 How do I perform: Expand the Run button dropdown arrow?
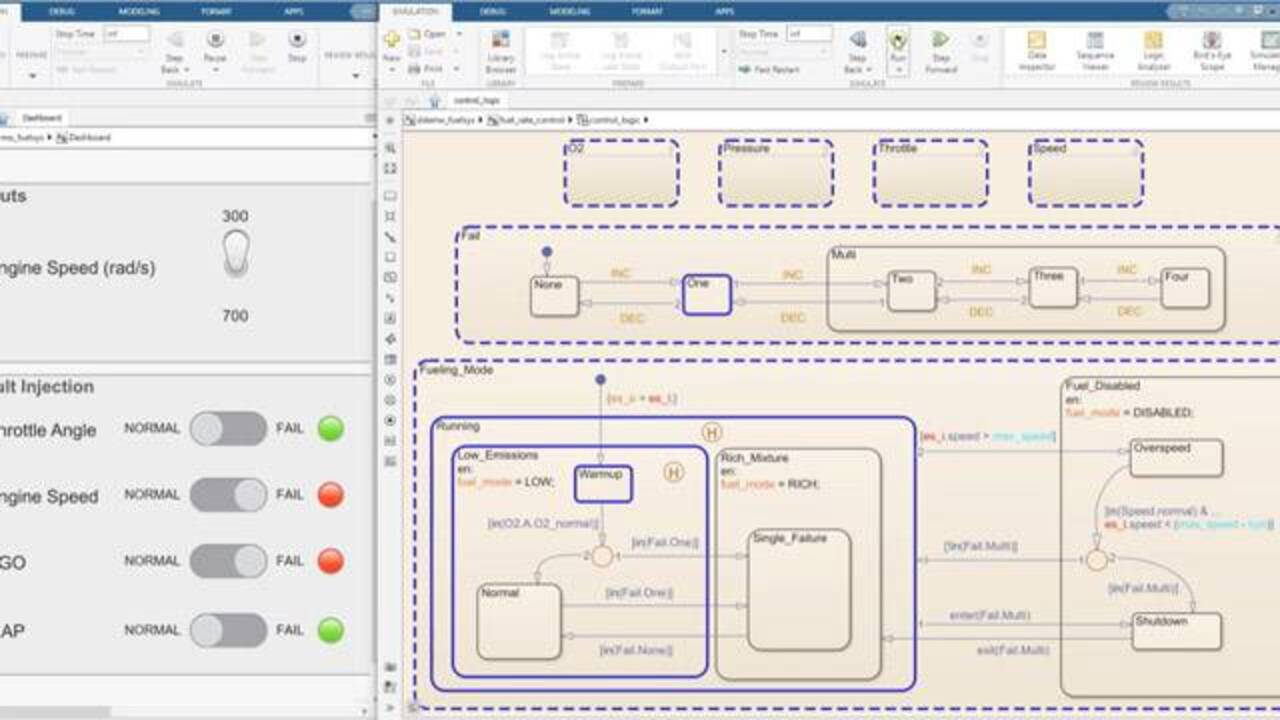pyautogui.click(x=898, y=71)
